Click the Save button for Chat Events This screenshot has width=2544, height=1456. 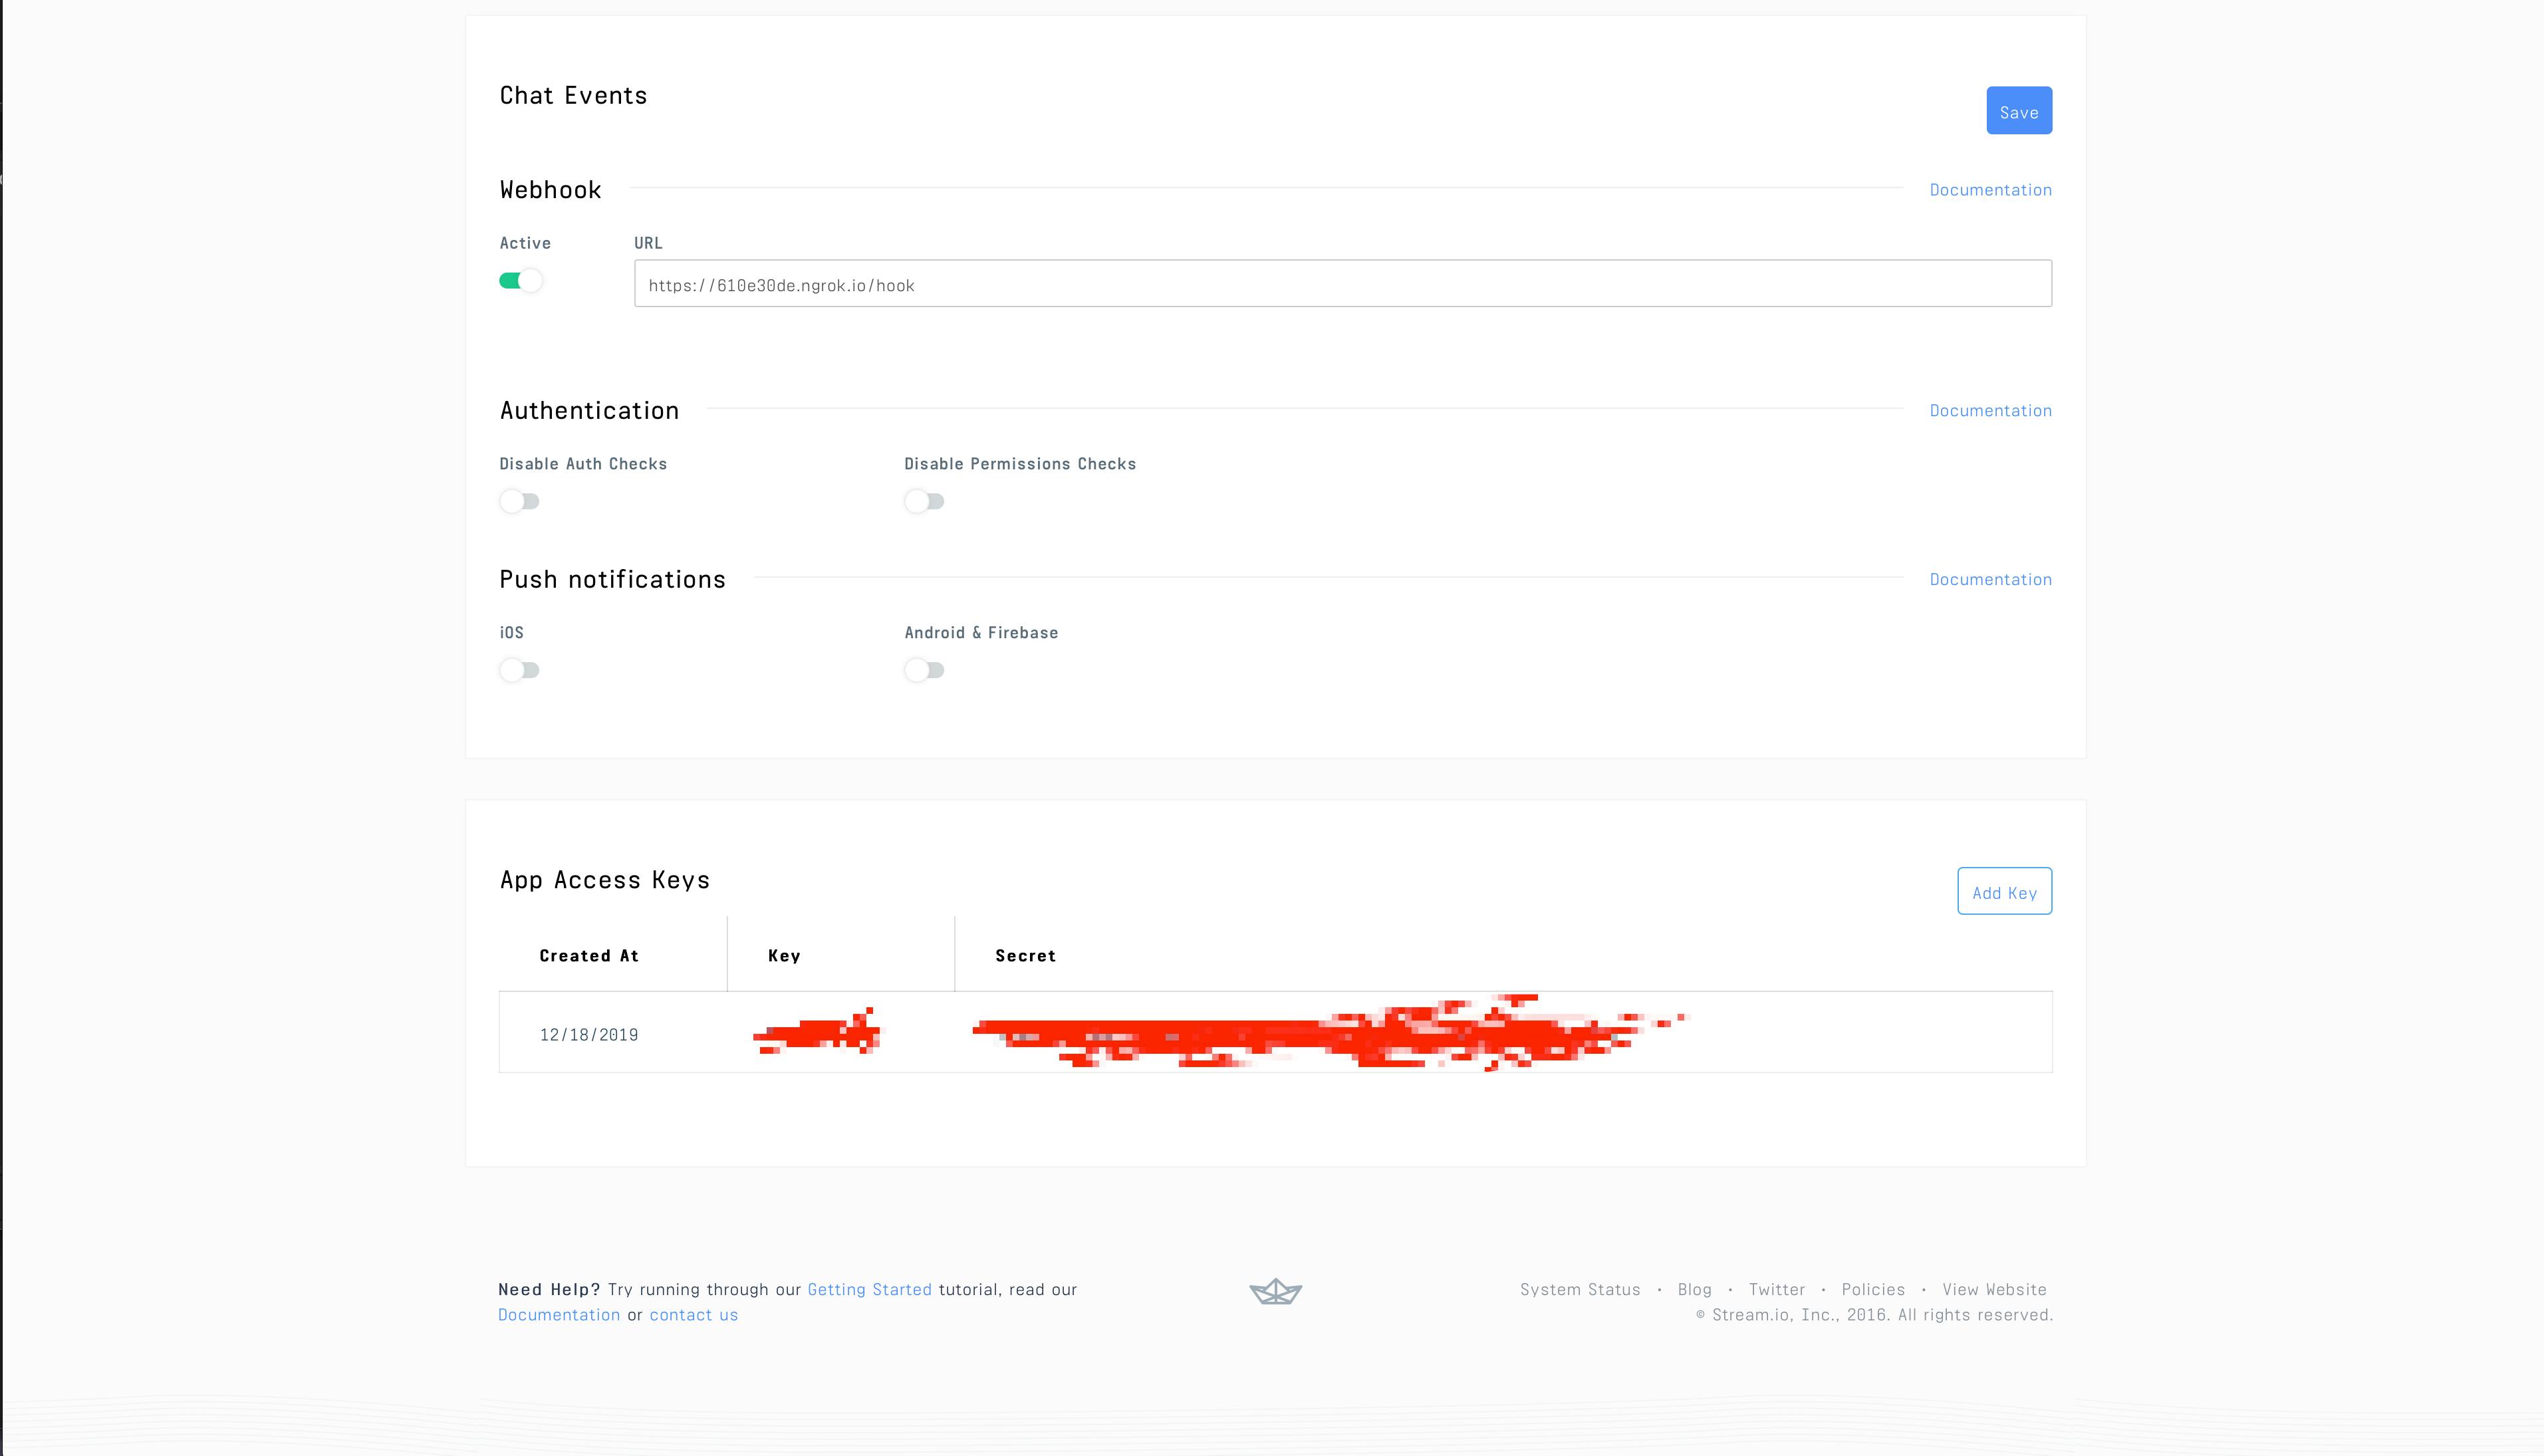pos(2019,110)
